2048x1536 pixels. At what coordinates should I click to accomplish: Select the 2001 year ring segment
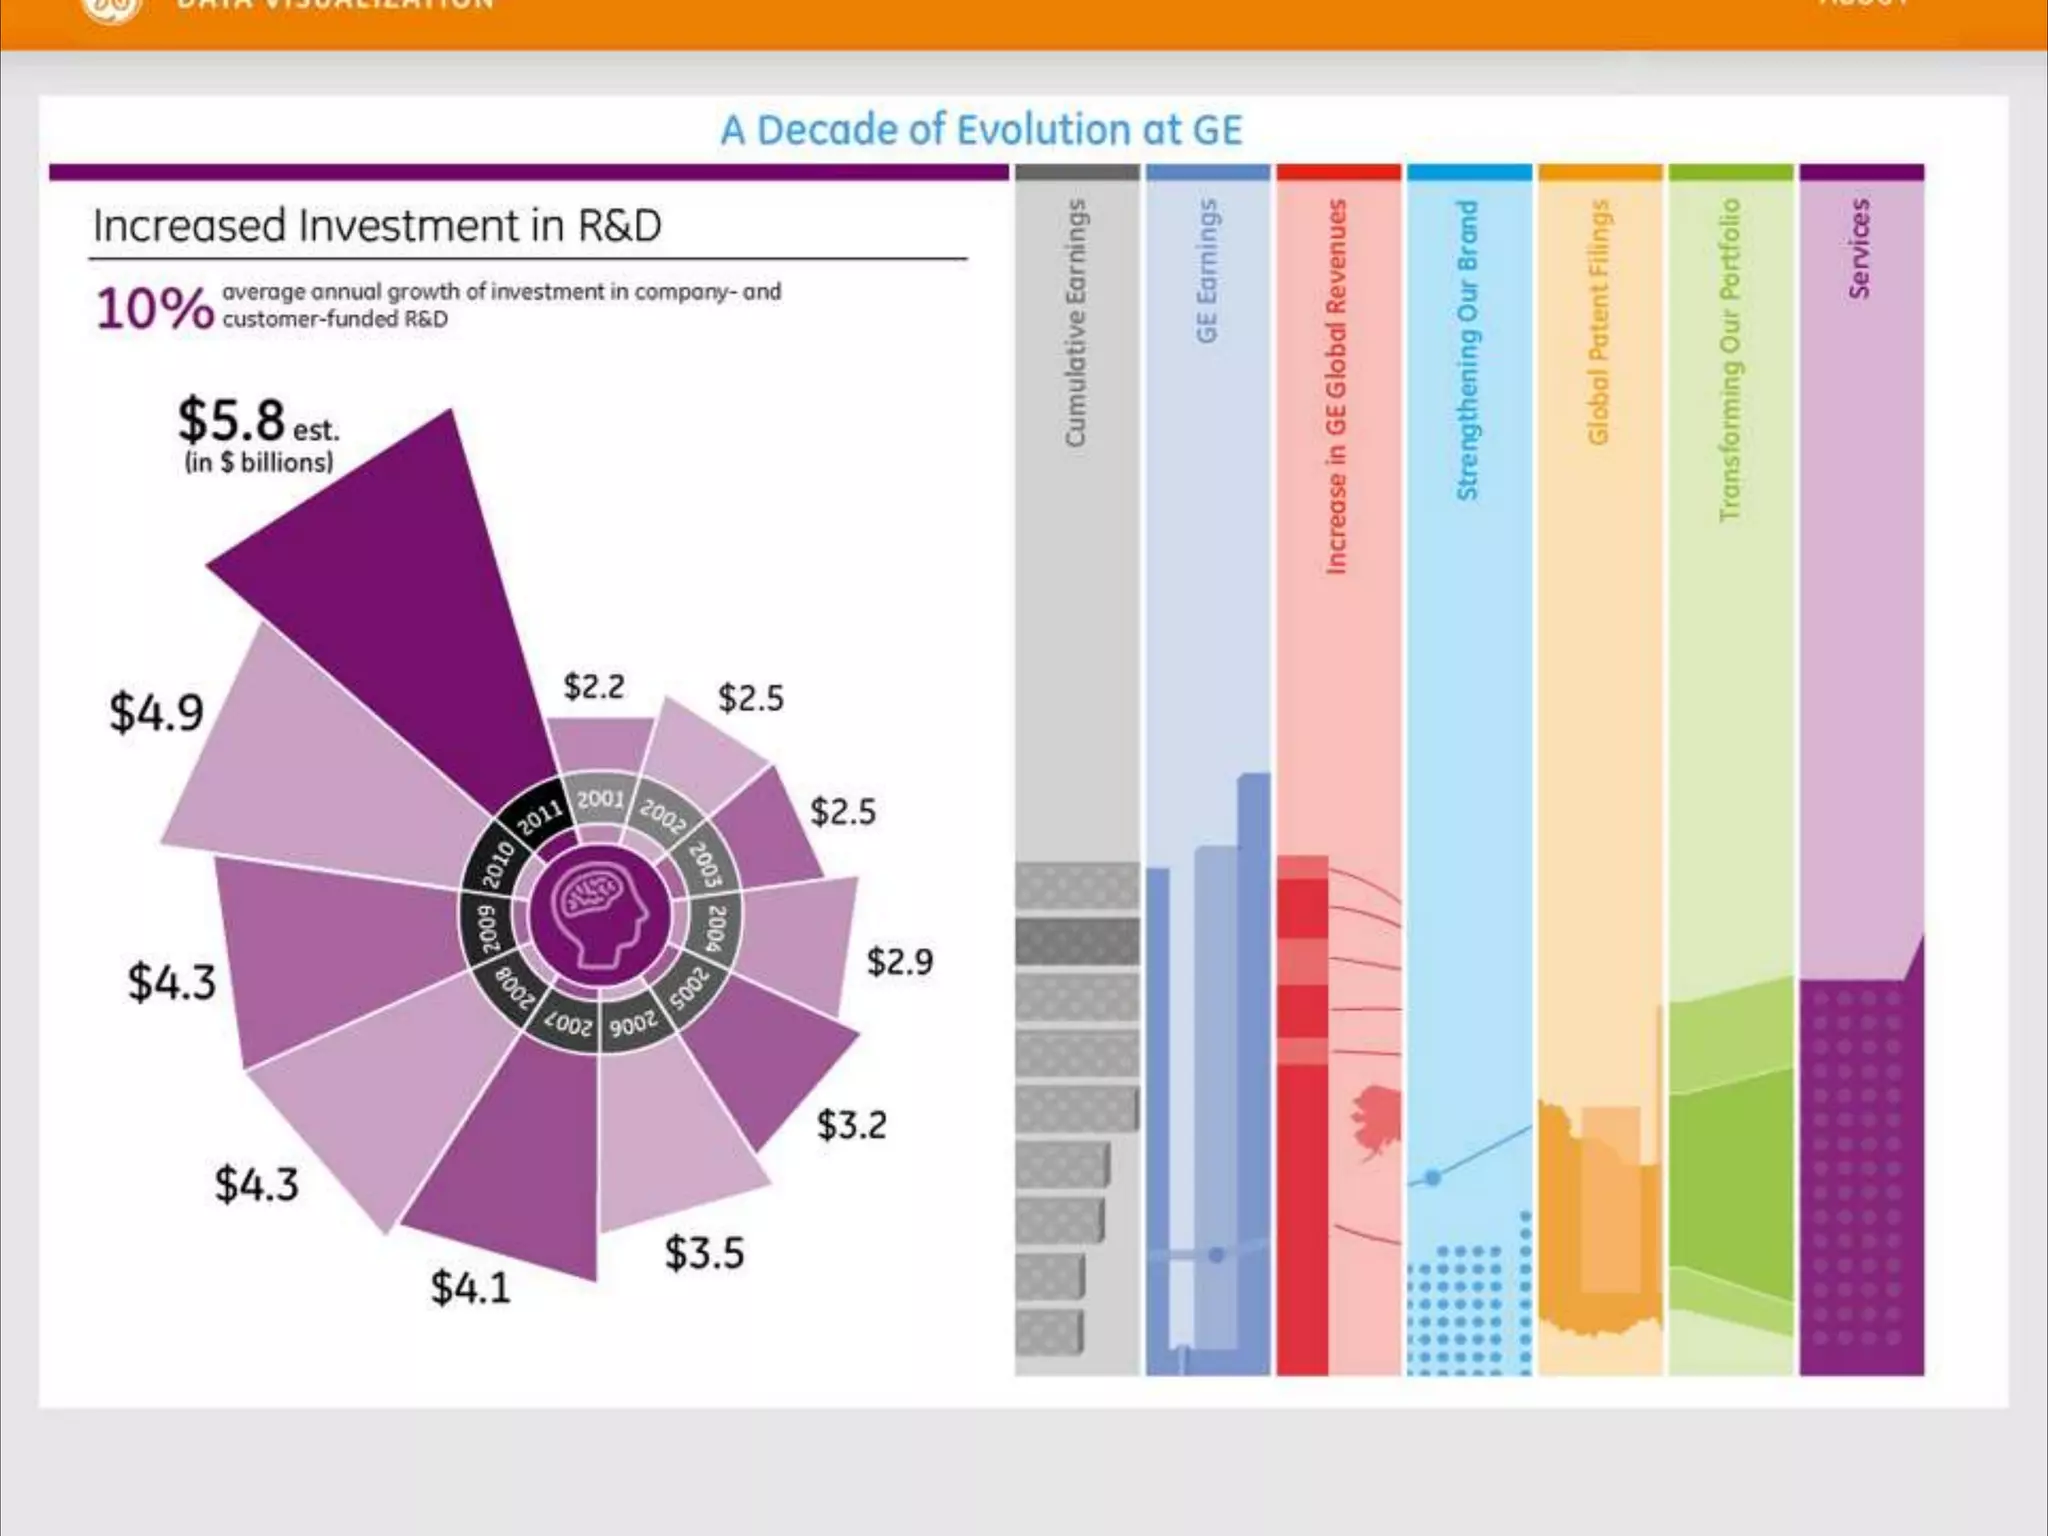pyautogui.click(x=600, y=799)
